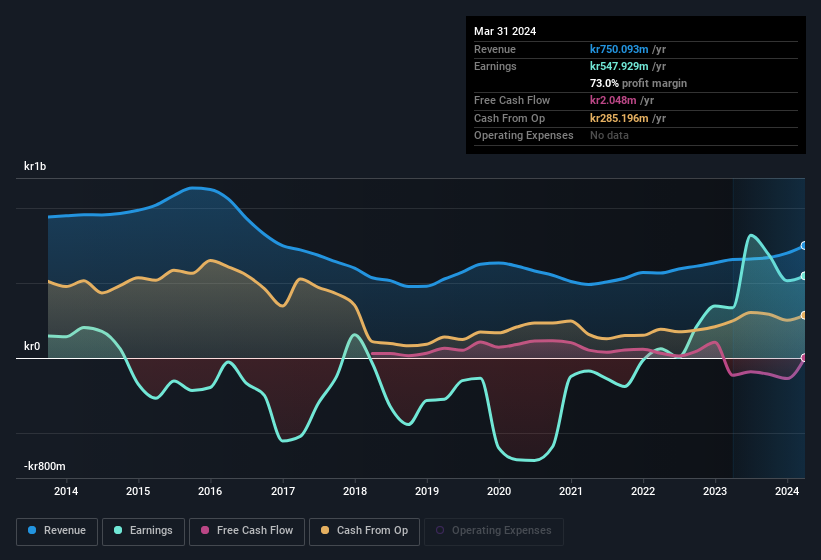Click the cash from op value kr285.196m
This screenshot has width=821, height=560.
619,118
